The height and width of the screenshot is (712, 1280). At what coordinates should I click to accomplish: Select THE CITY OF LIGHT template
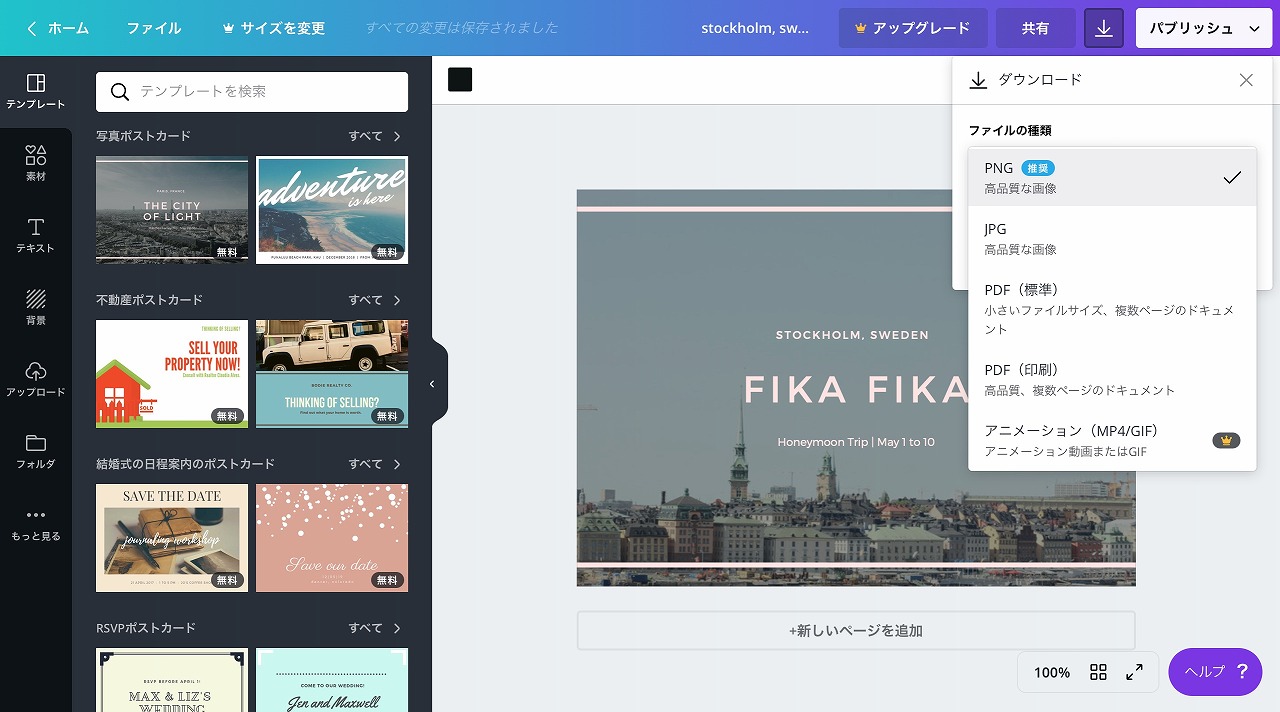click(172, 210)
